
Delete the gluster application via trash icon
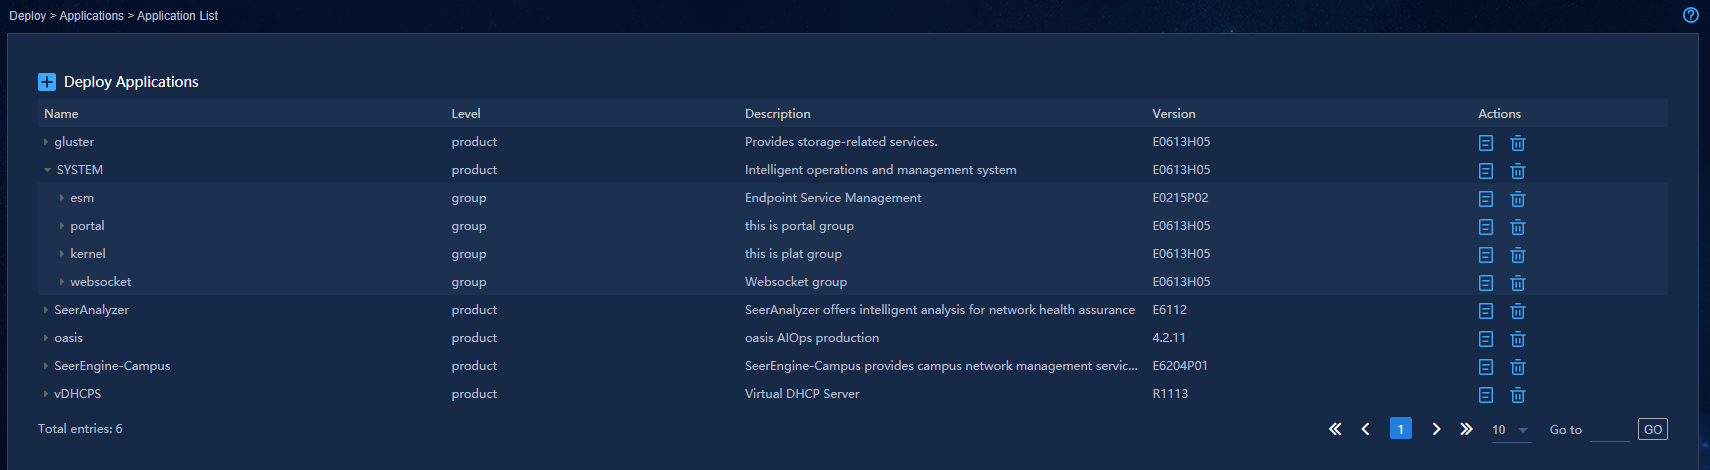[x=1517, y=143]
